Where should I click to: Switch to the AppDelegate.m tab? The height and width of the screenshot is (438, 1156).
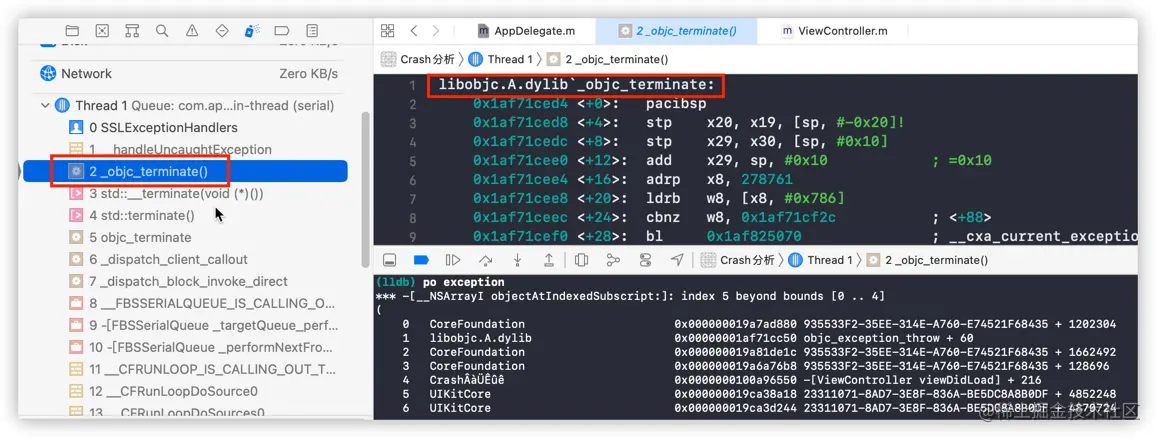pyautogui.click(x=526, y=31)
